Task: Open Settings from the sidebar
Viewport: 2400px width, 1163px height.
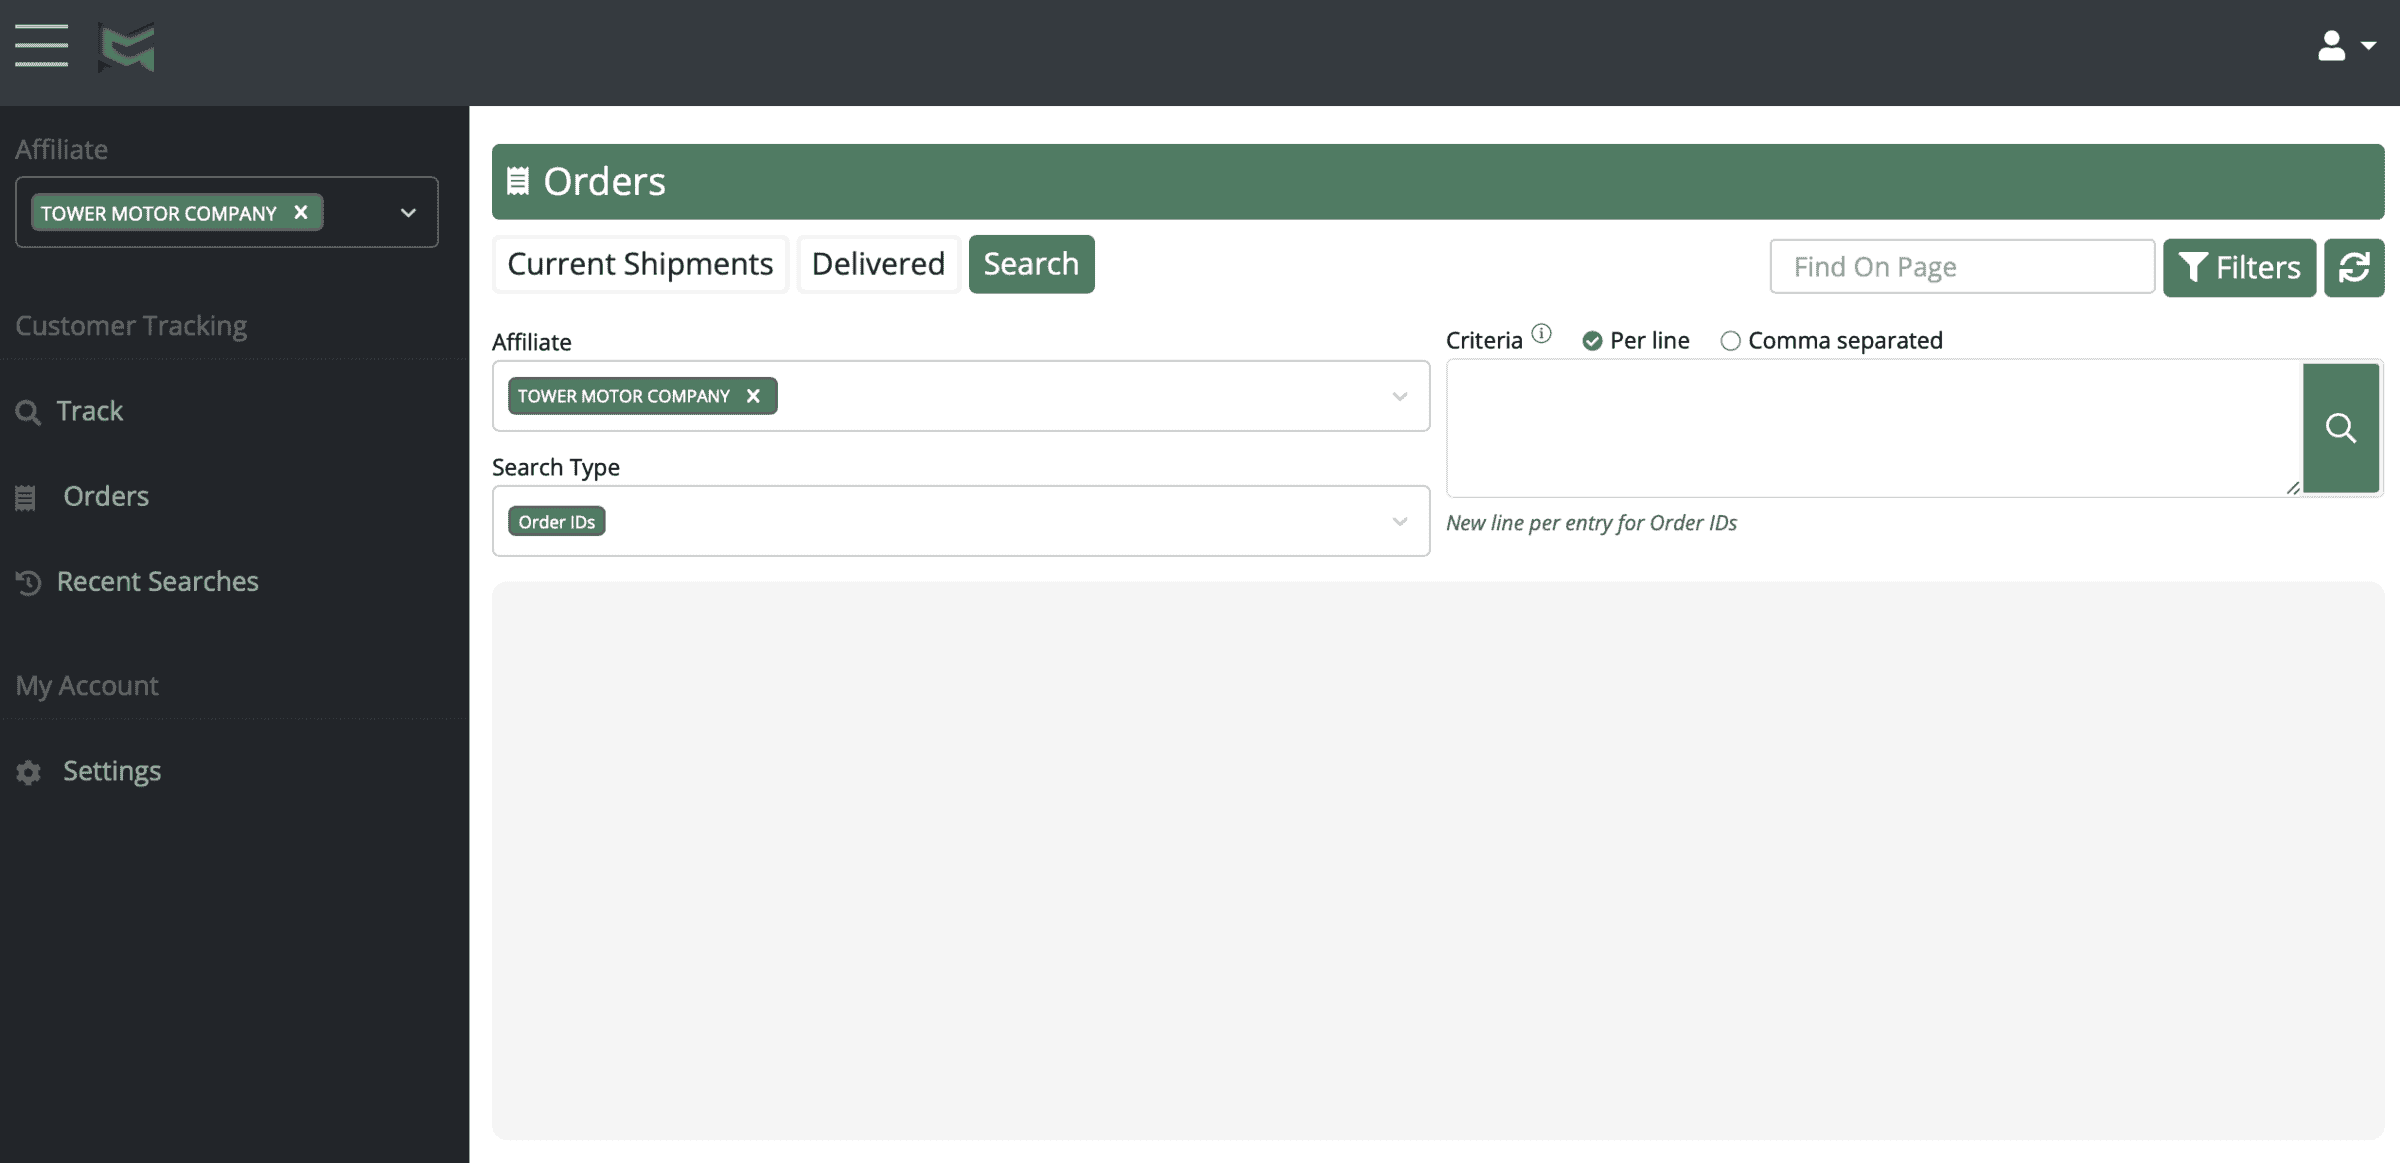Action: point(111,771)
